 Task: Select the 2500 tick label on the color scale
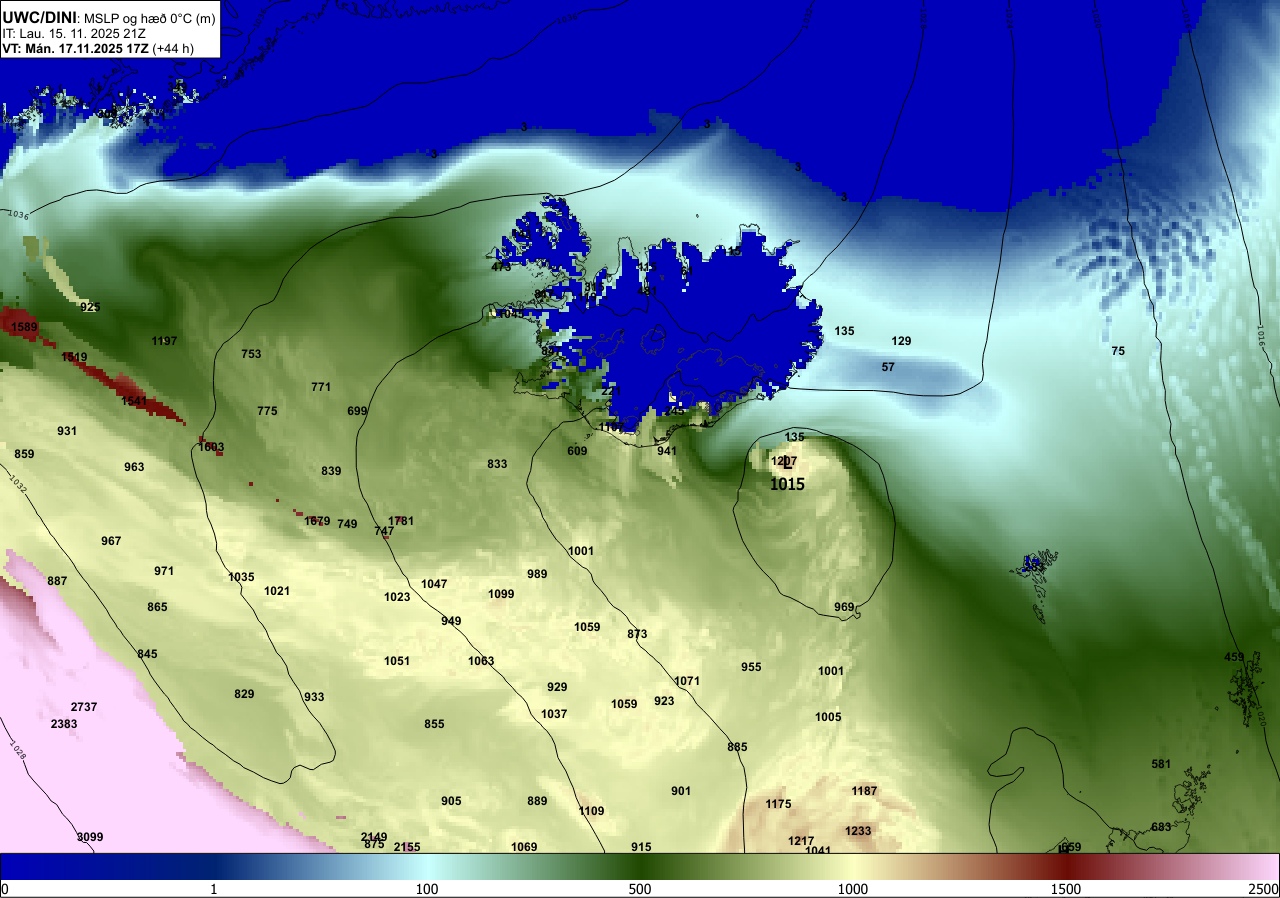coord(1264,889)
